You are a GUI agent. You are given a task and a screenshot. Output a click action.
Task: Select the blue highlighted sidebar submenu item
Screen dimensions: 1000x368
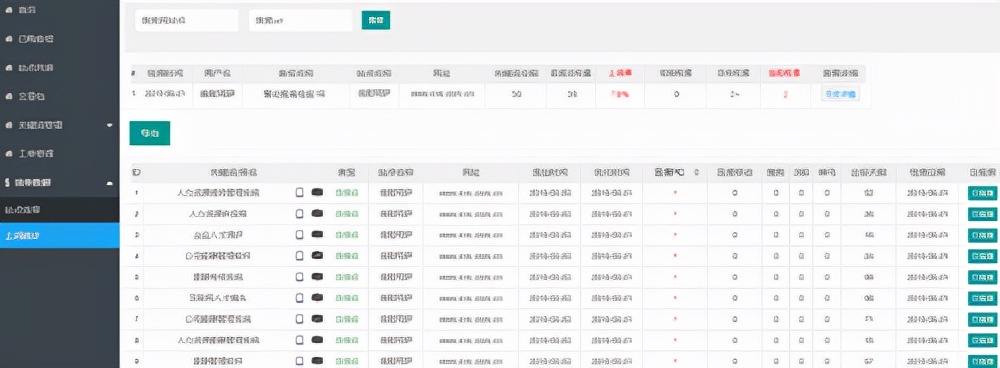[x=59, y=235]
